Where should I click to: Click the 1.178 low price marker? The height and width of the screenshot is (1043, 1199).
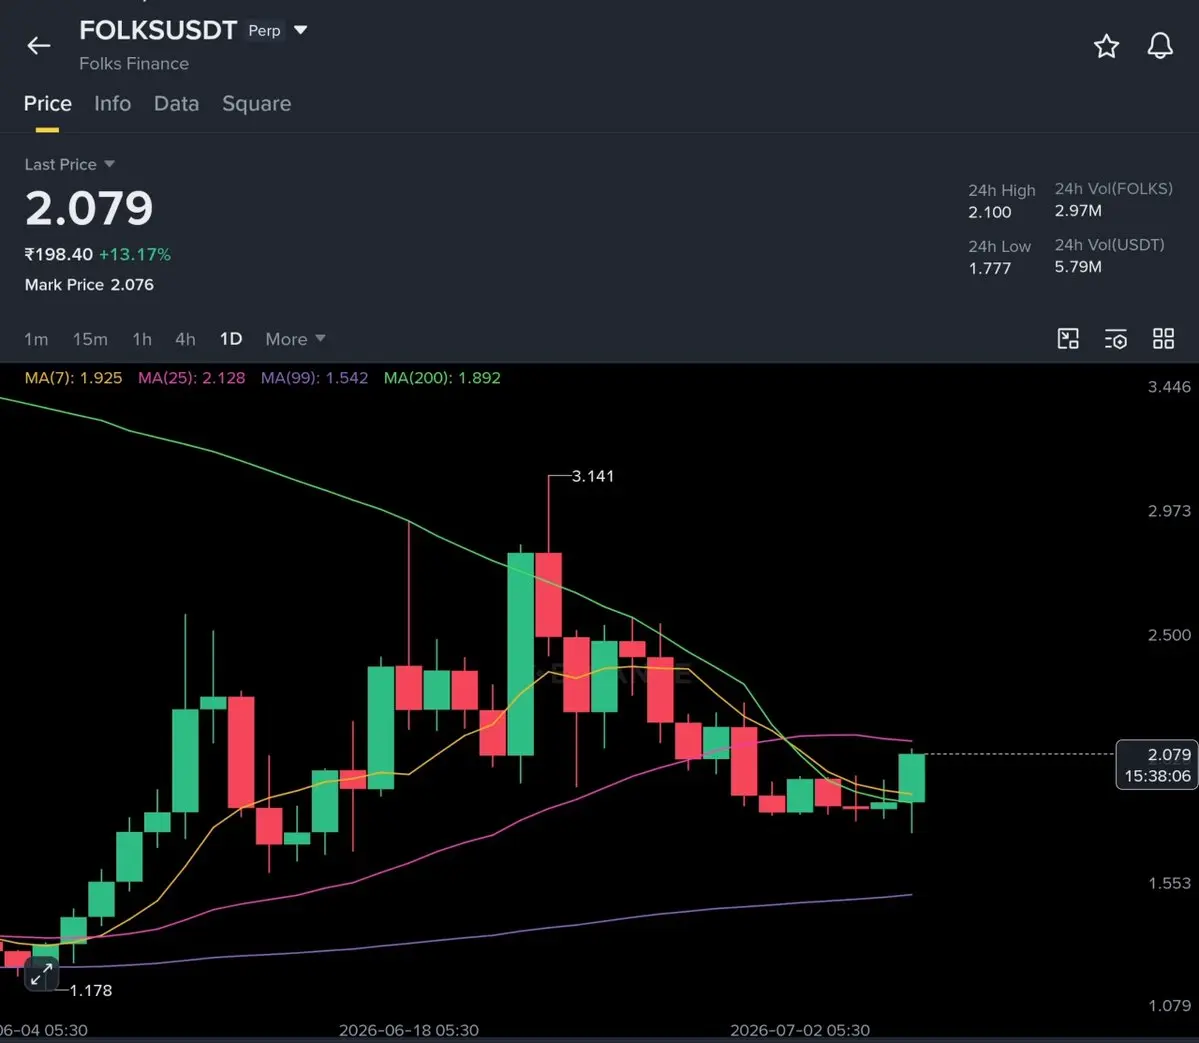(91, 990)
